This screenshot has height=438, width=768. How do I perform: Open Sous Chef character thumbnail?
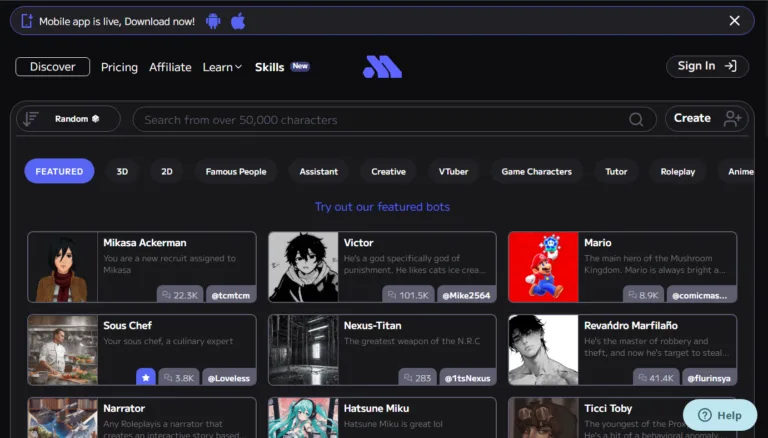tap(63, 350)
